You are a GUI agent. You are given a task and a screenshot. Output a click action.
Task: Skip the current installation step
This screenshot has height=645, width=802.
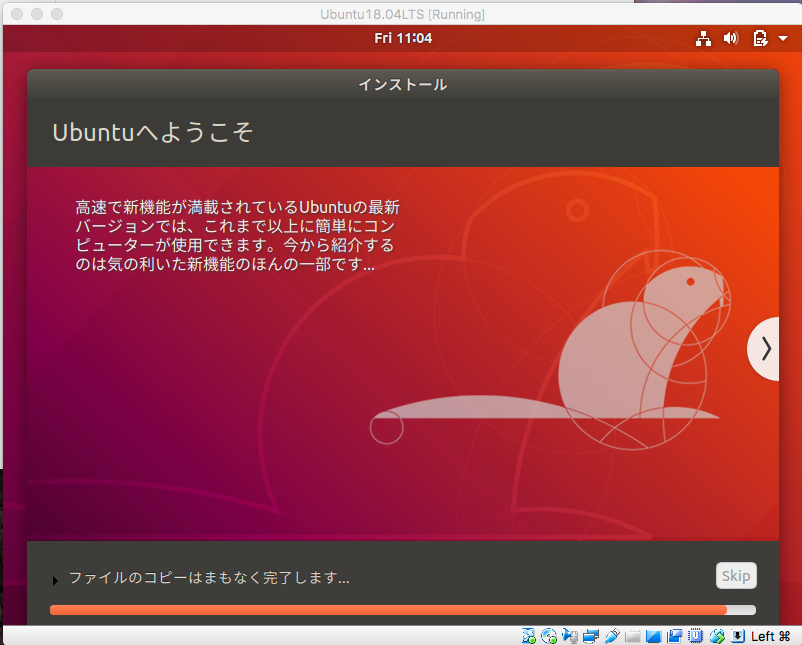(x=736, y=576)
